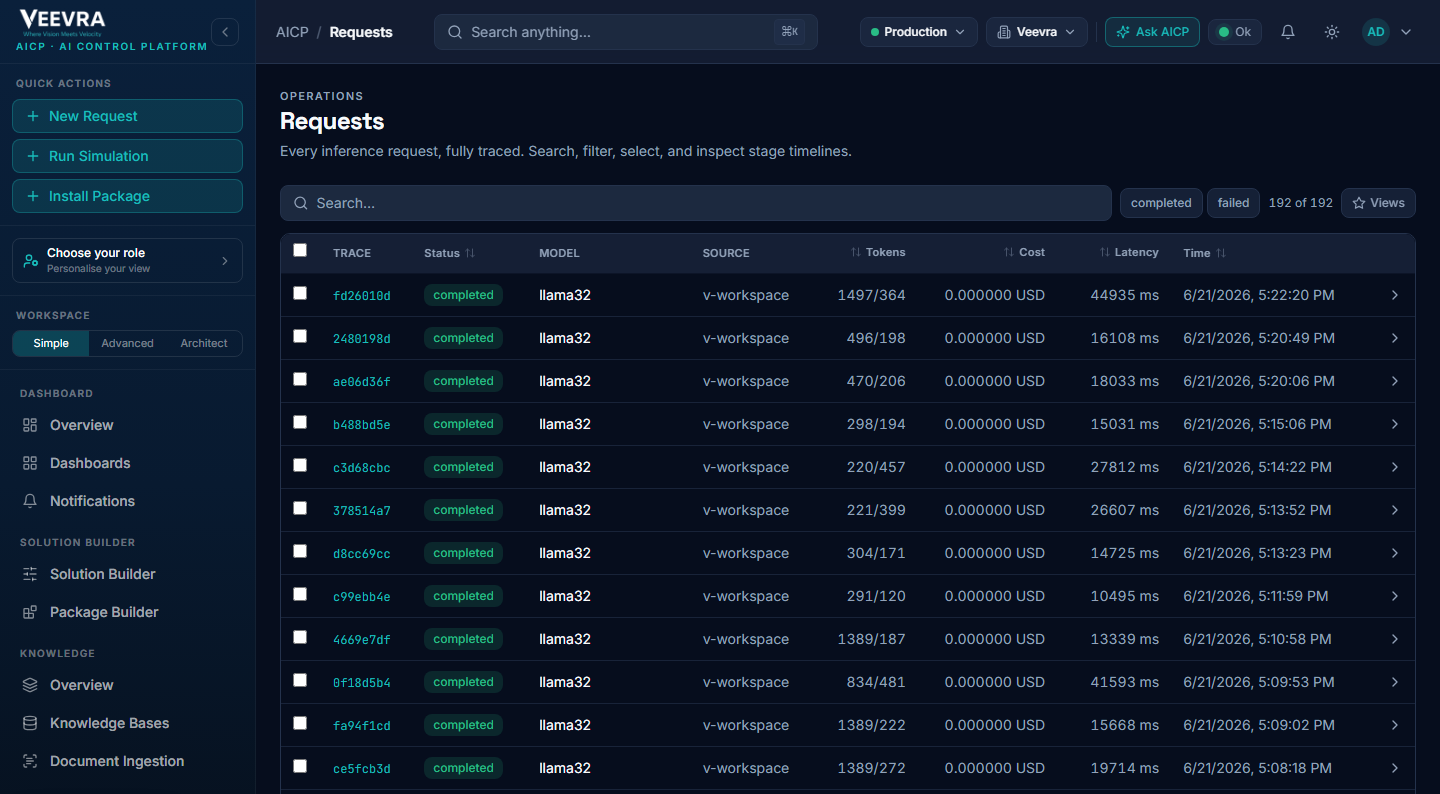Sort by Time column arrows icon

(1221, 253)
